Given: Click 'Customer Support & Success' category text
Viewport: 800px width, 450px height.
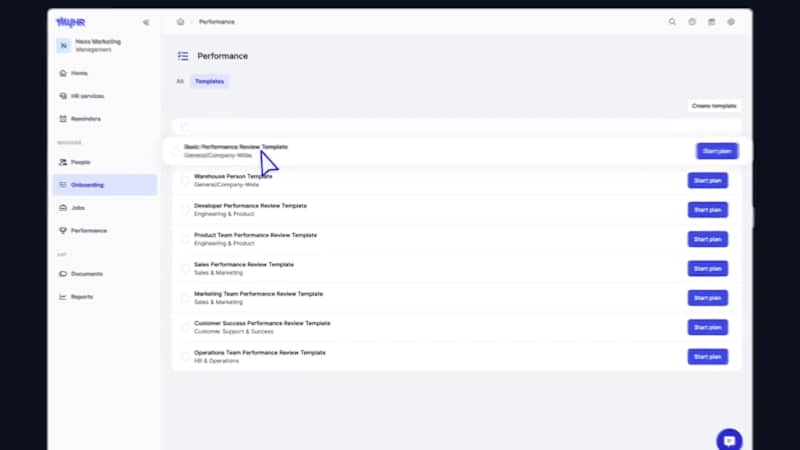Looking at the screenshot, I should point(234,332).
